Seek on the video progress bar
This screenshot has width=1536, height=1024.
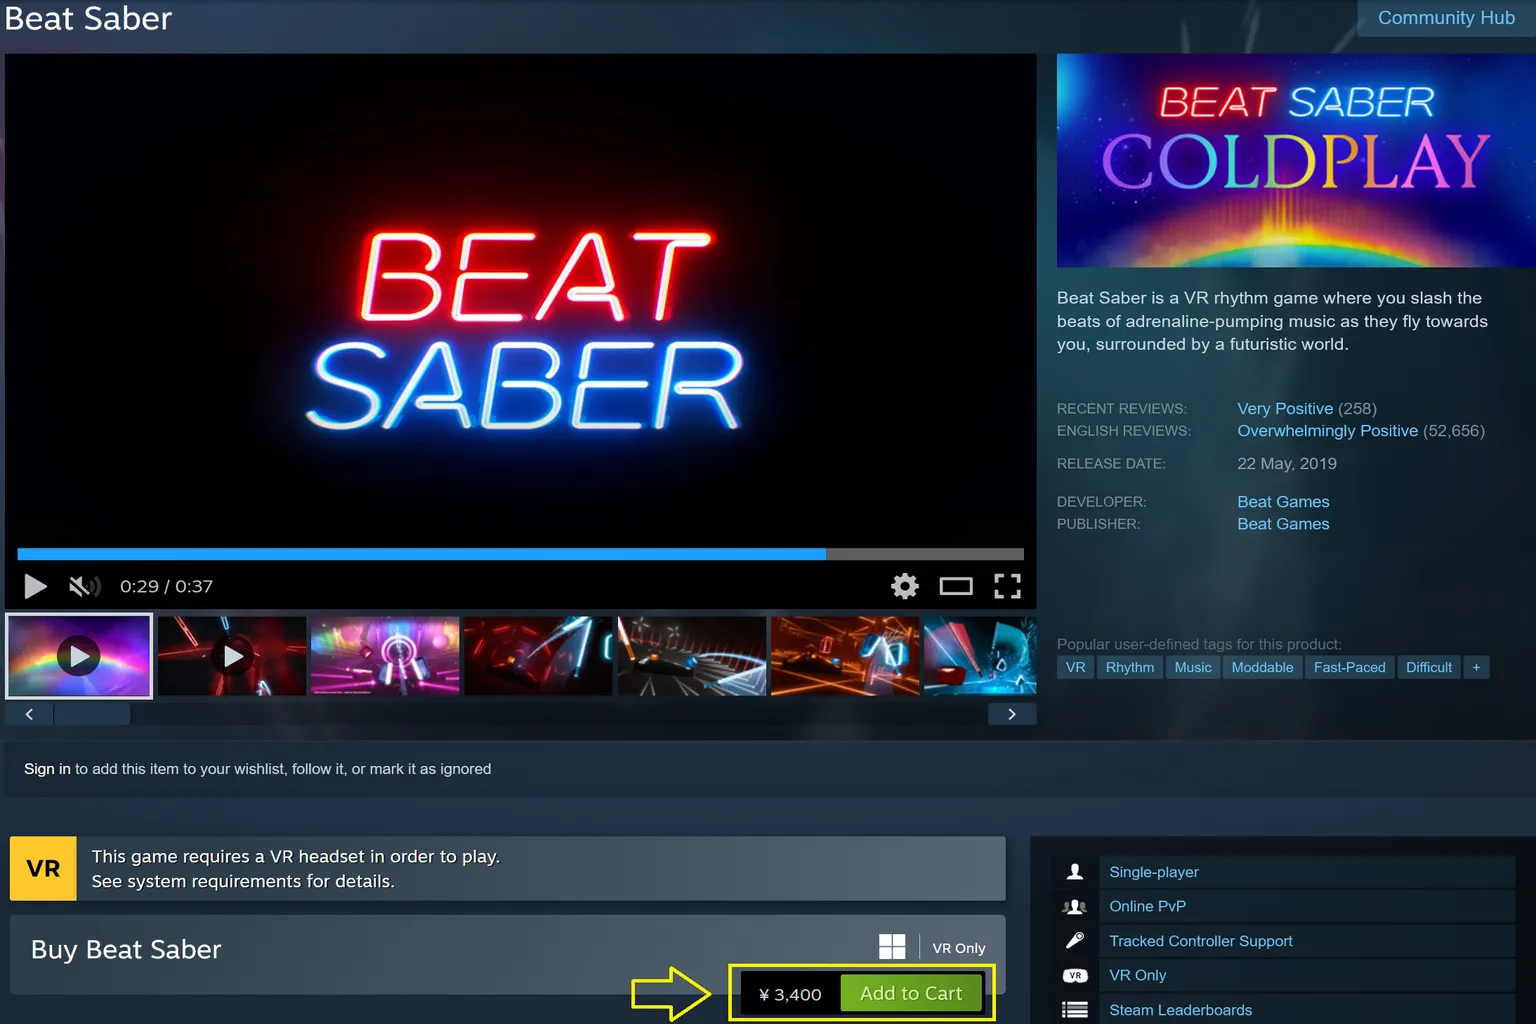tap(520, 554)
